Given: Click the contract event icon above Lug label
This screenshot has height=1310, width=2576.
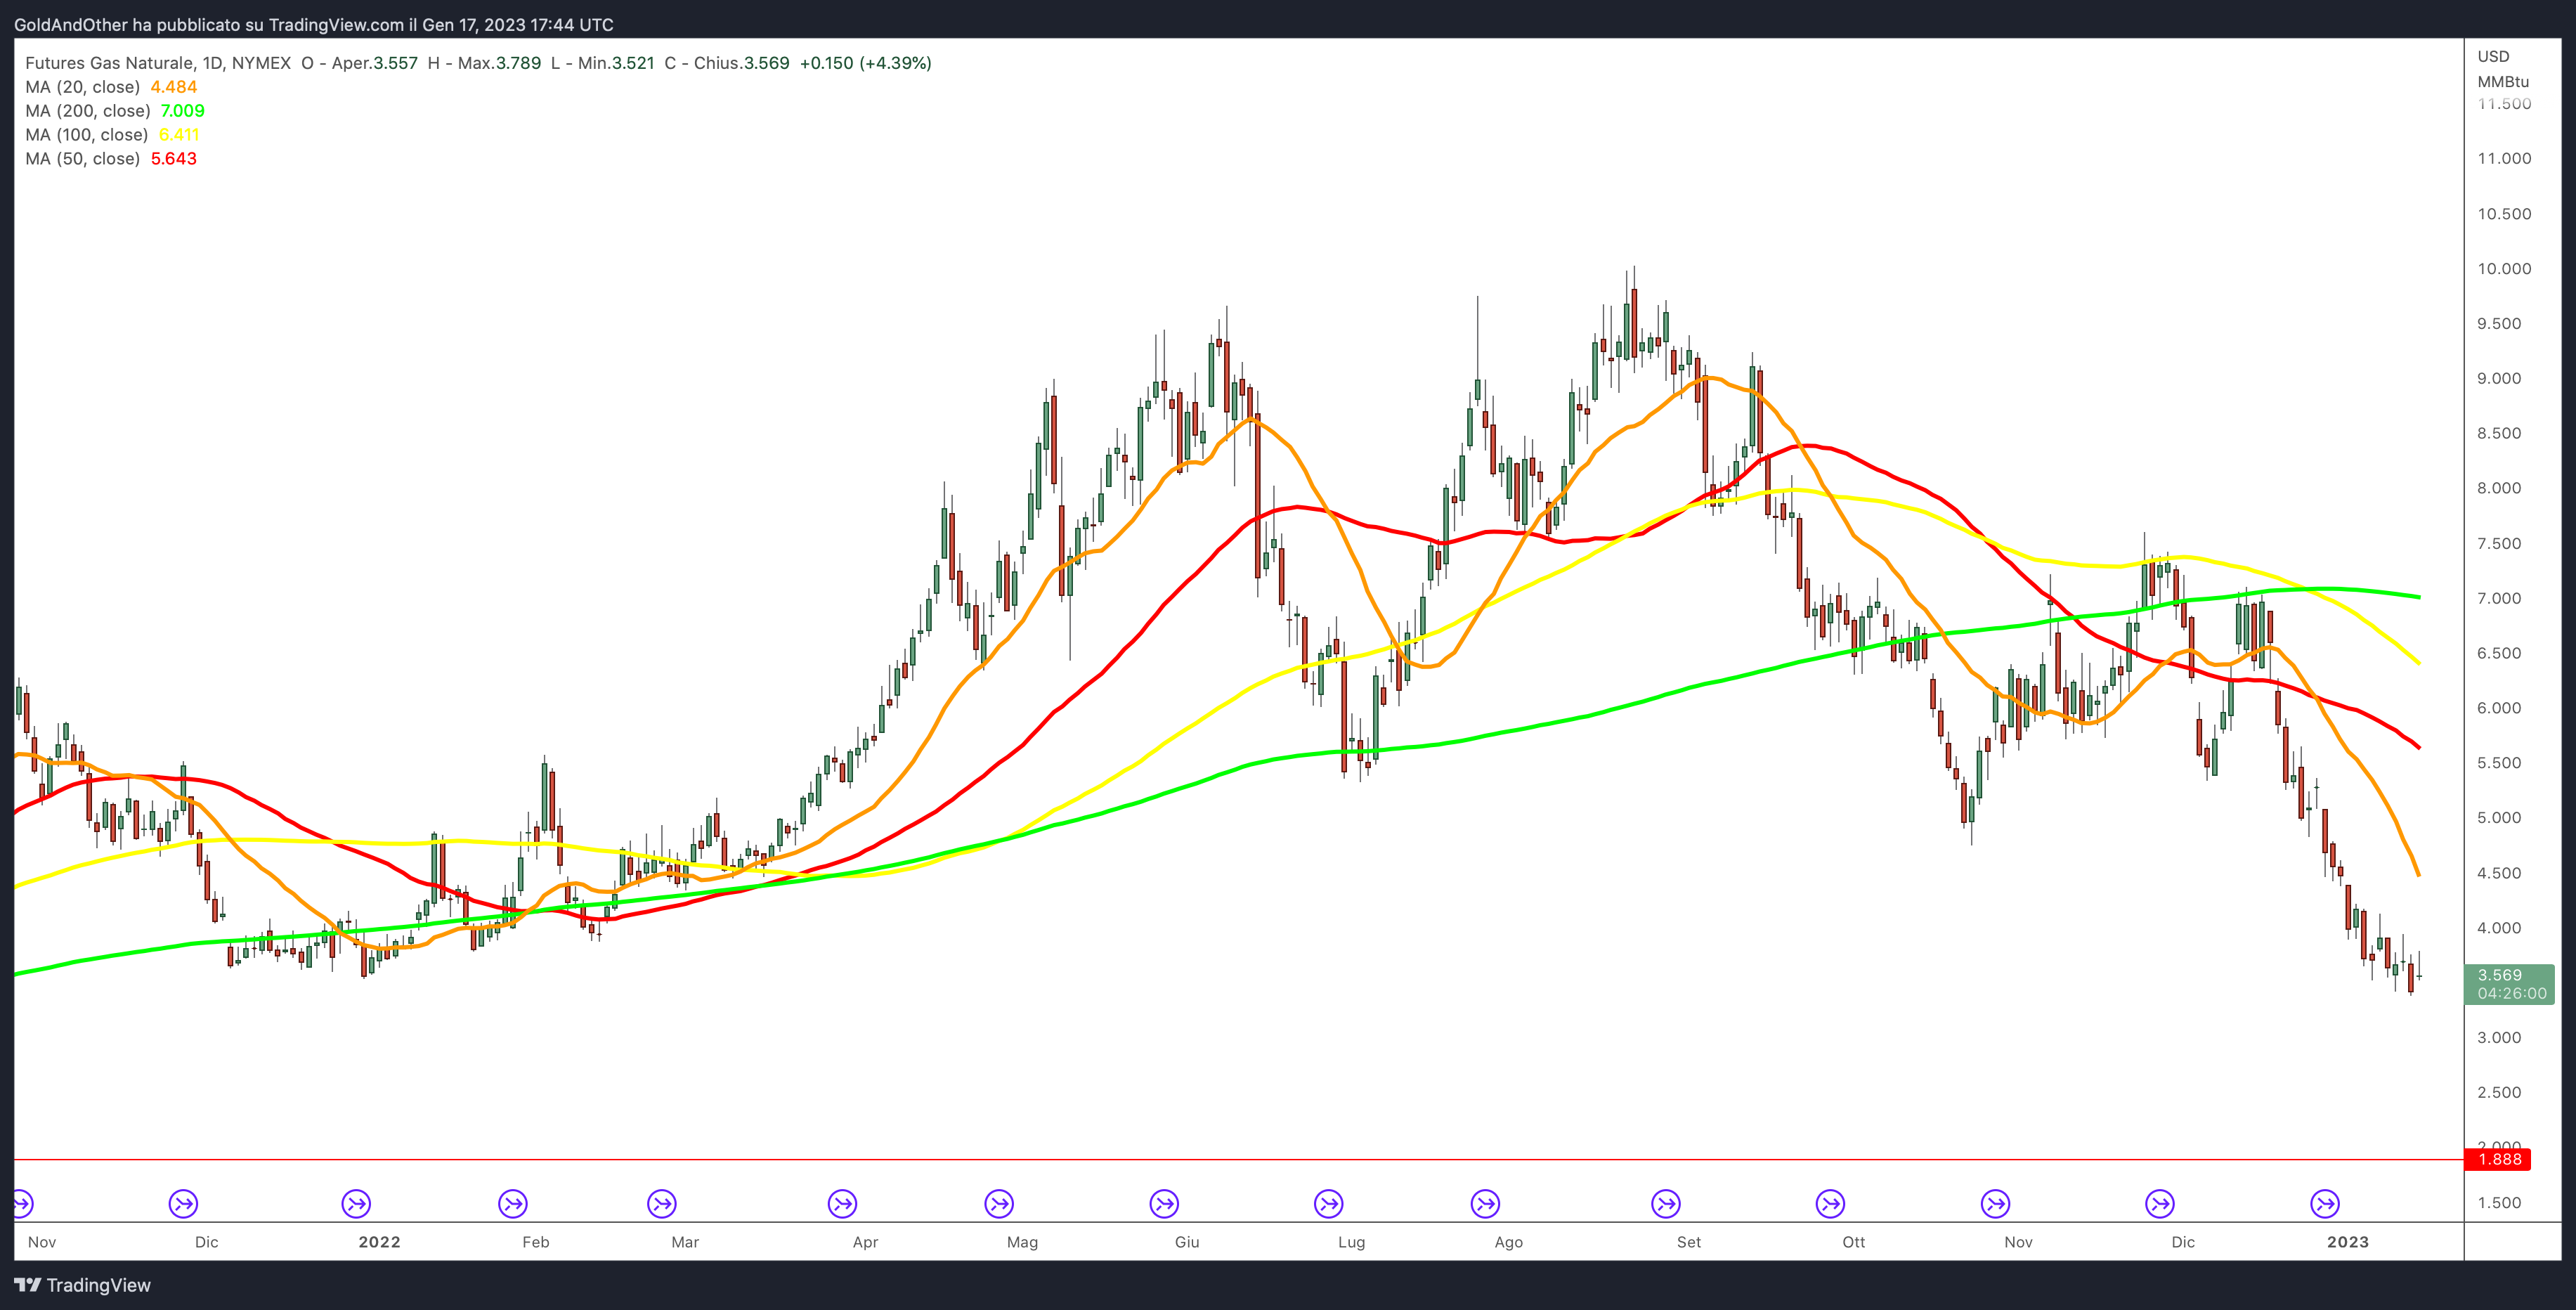Looking at the screenshot, I should pyautogui.click(x=1329, y=1203).
